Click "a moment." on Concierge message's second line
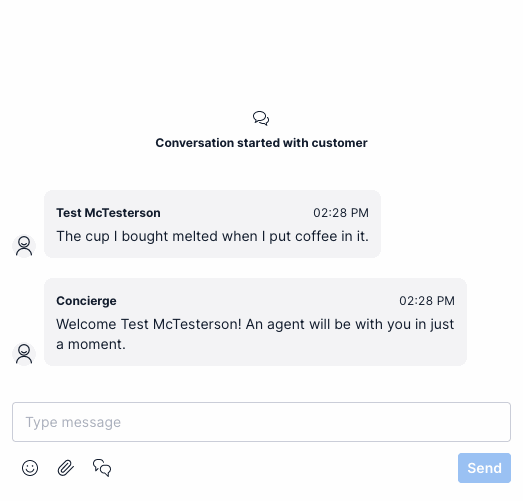 [91, 344]
